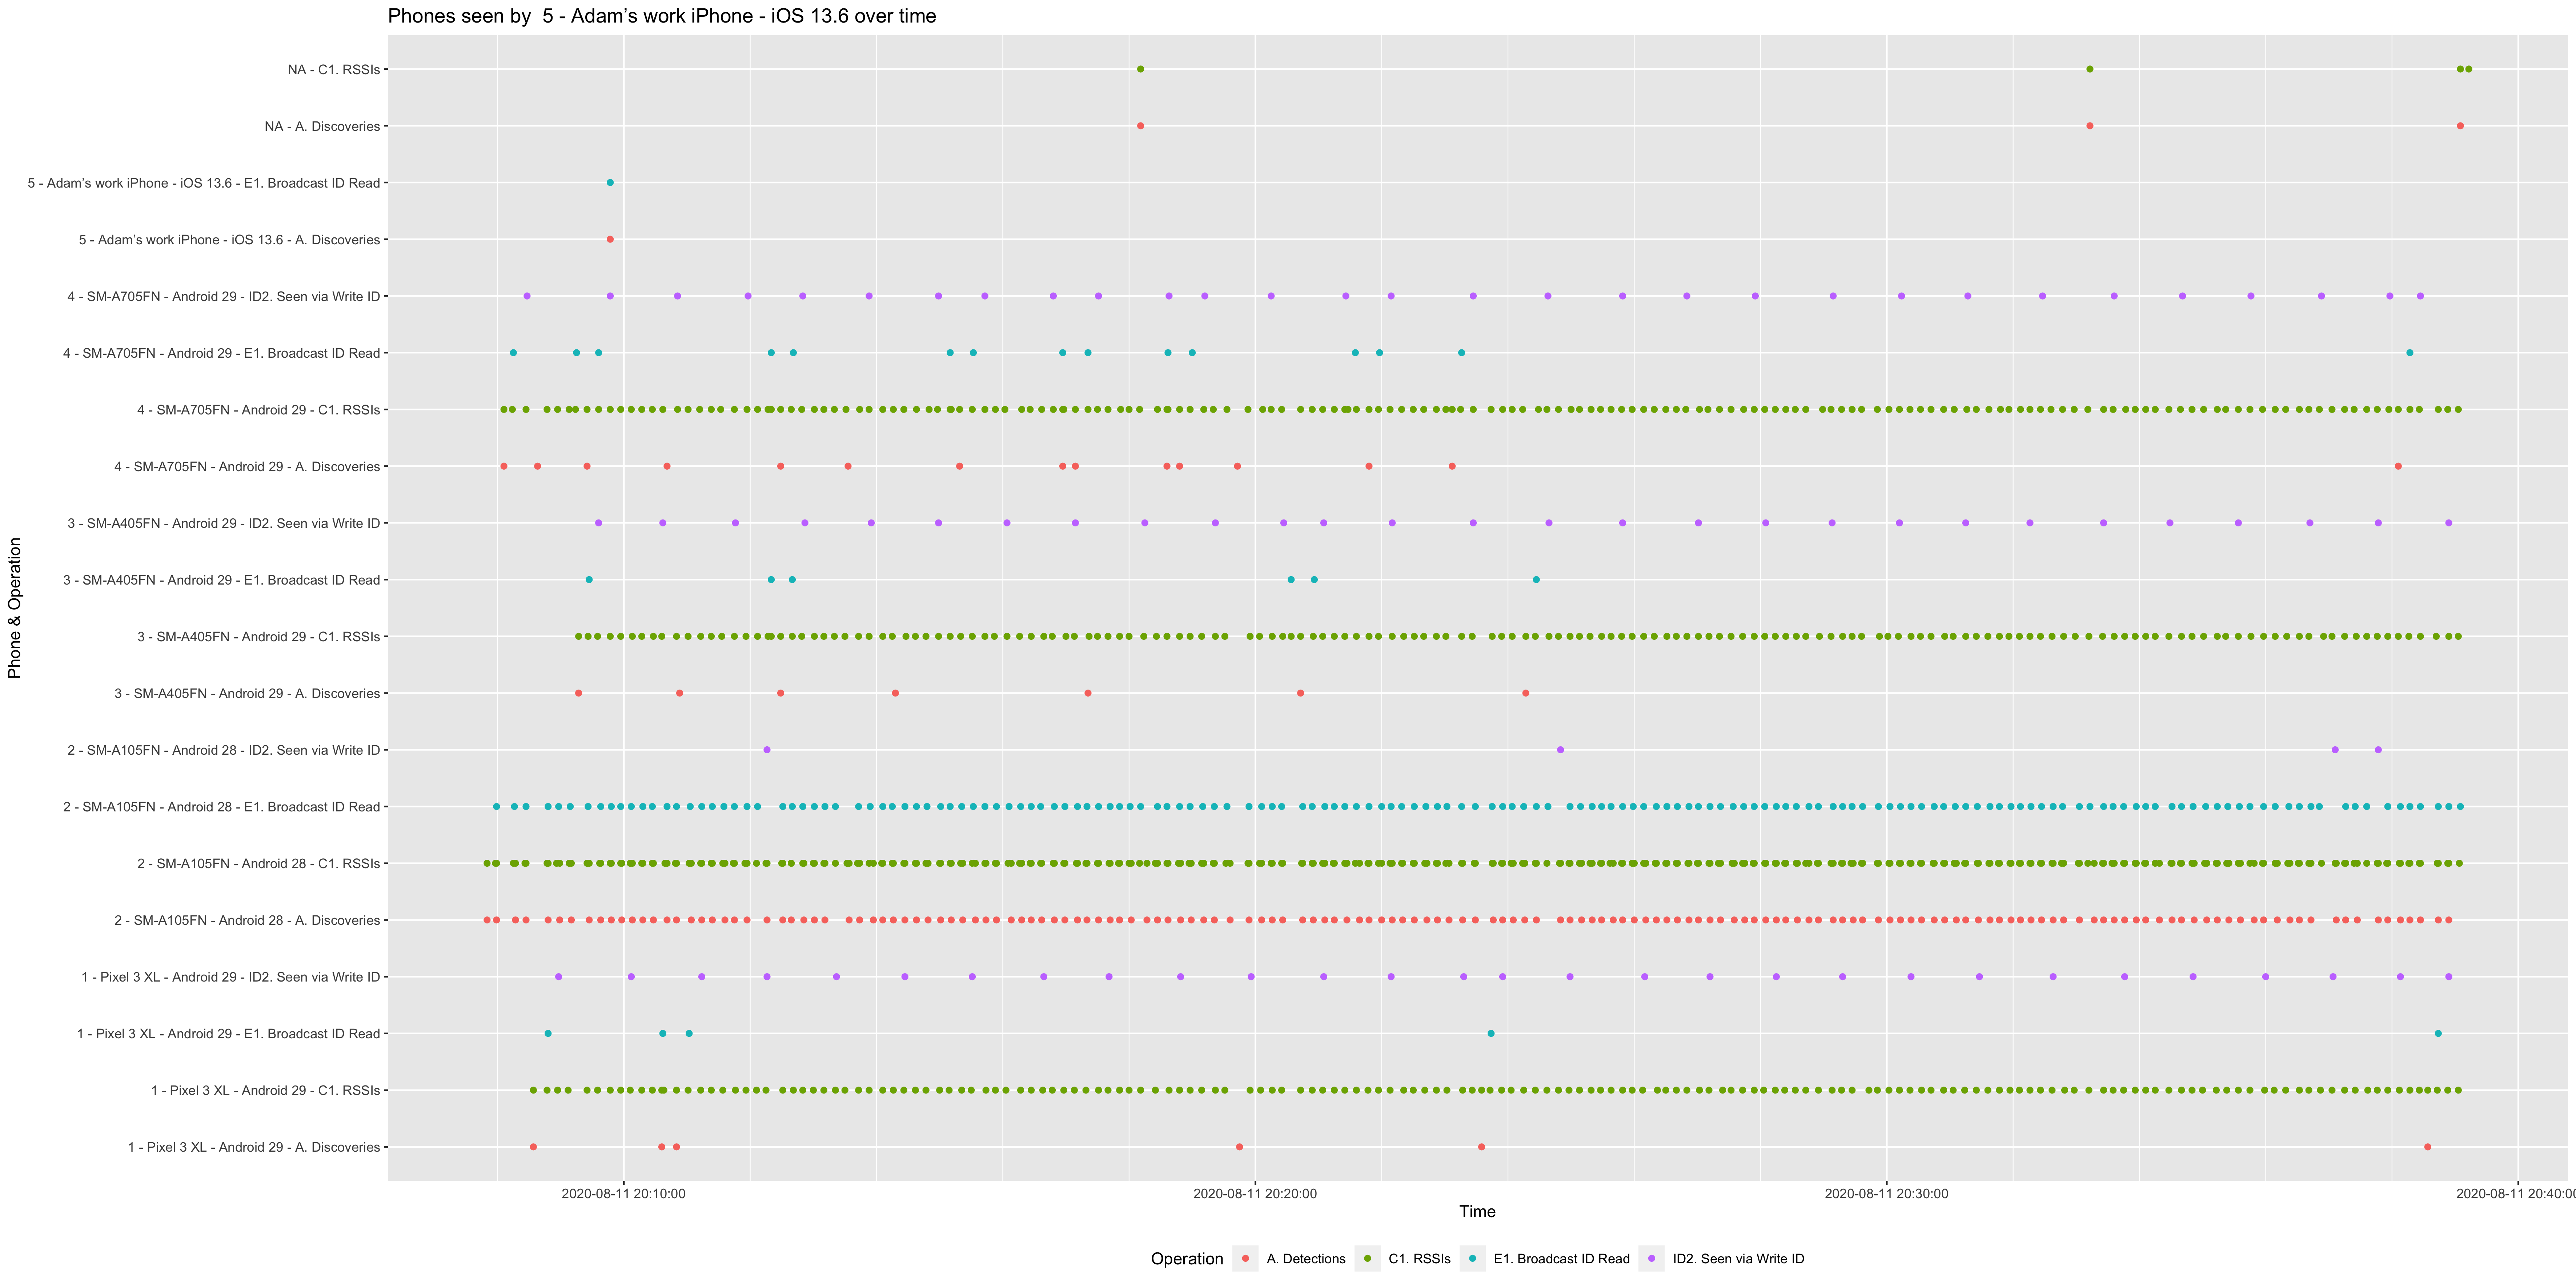Click the 2020-08-11 20:10:00 axis label
This screenshot has width=2576, height=1288.
(x=623, y=1193)
